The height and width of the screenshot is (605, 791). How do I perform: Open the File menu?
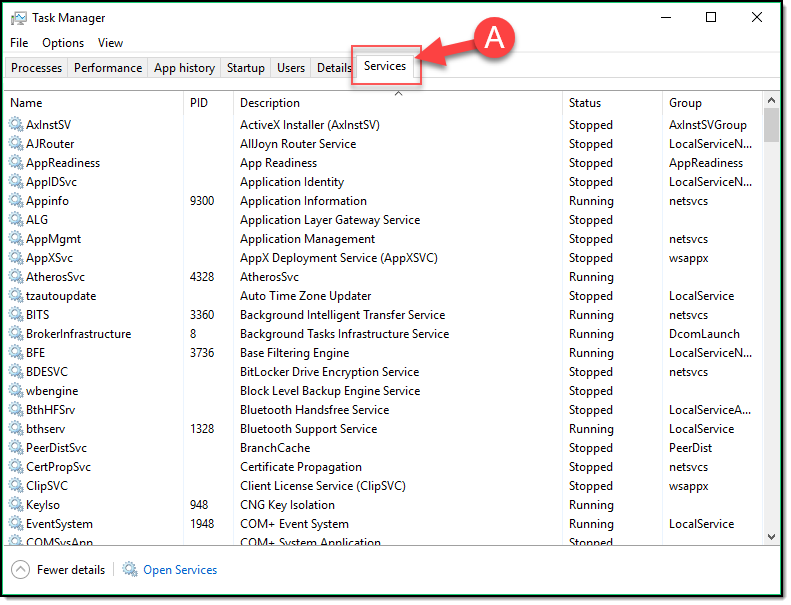point(19,43)
